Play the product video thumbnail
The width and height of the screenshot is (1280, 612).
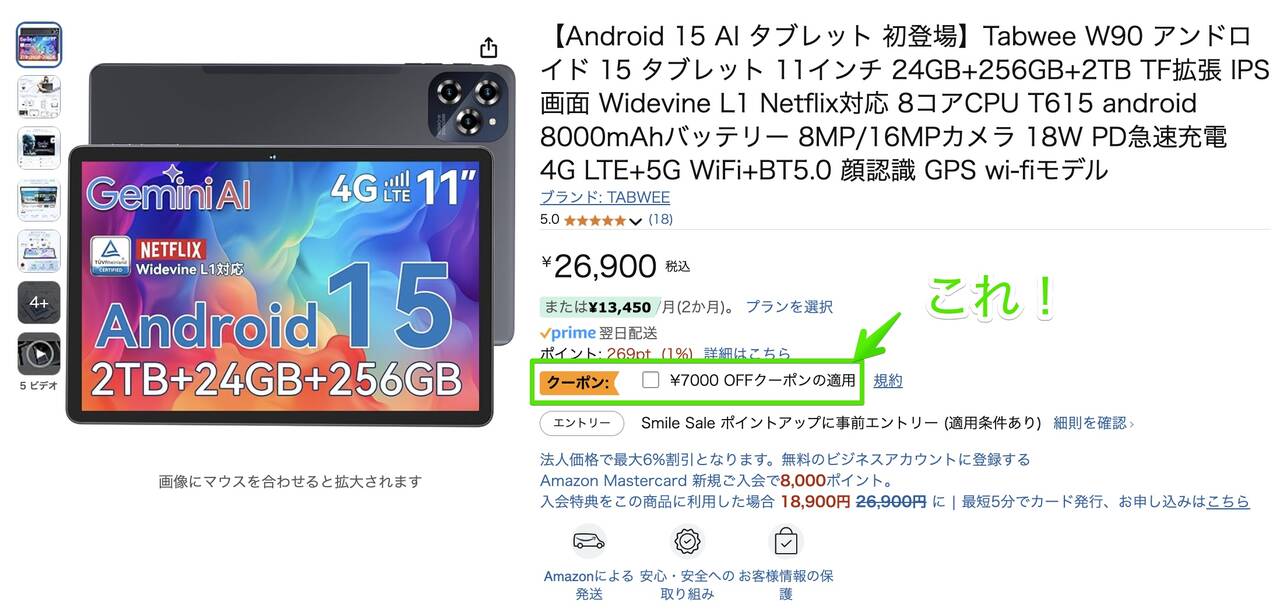point(39,354)
